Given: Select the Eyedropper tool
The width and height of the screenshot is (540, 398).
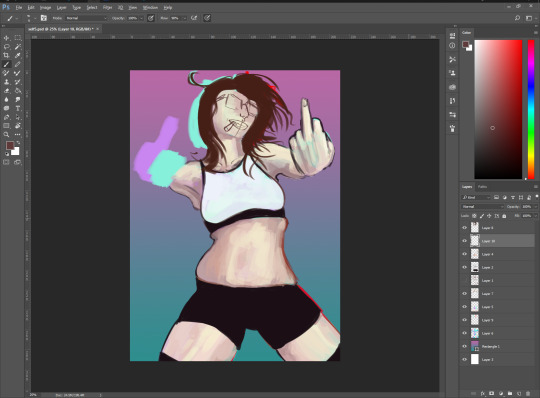Looking at the screenshot, I should (x=18, y=55).
